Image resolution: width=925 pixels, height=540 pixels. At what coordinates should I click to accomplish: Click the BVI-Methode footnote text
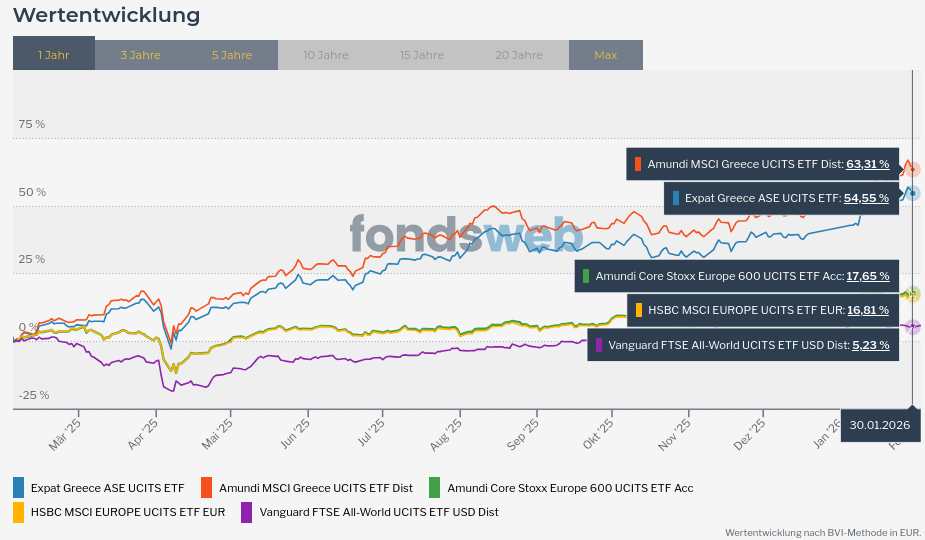tap(822, 532)
